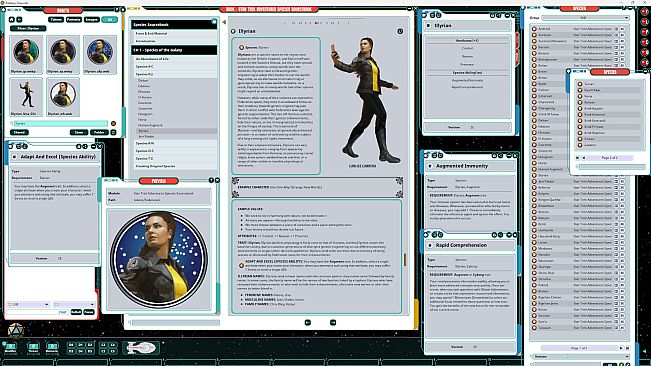Show only Images in Assets window

point(91,20)
